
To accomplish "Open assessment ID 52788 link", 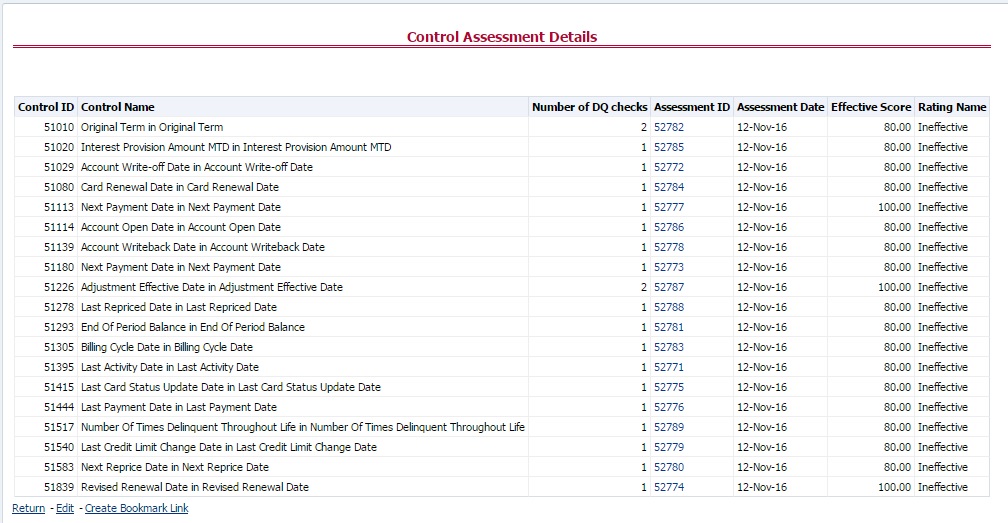I will (669, 307).
